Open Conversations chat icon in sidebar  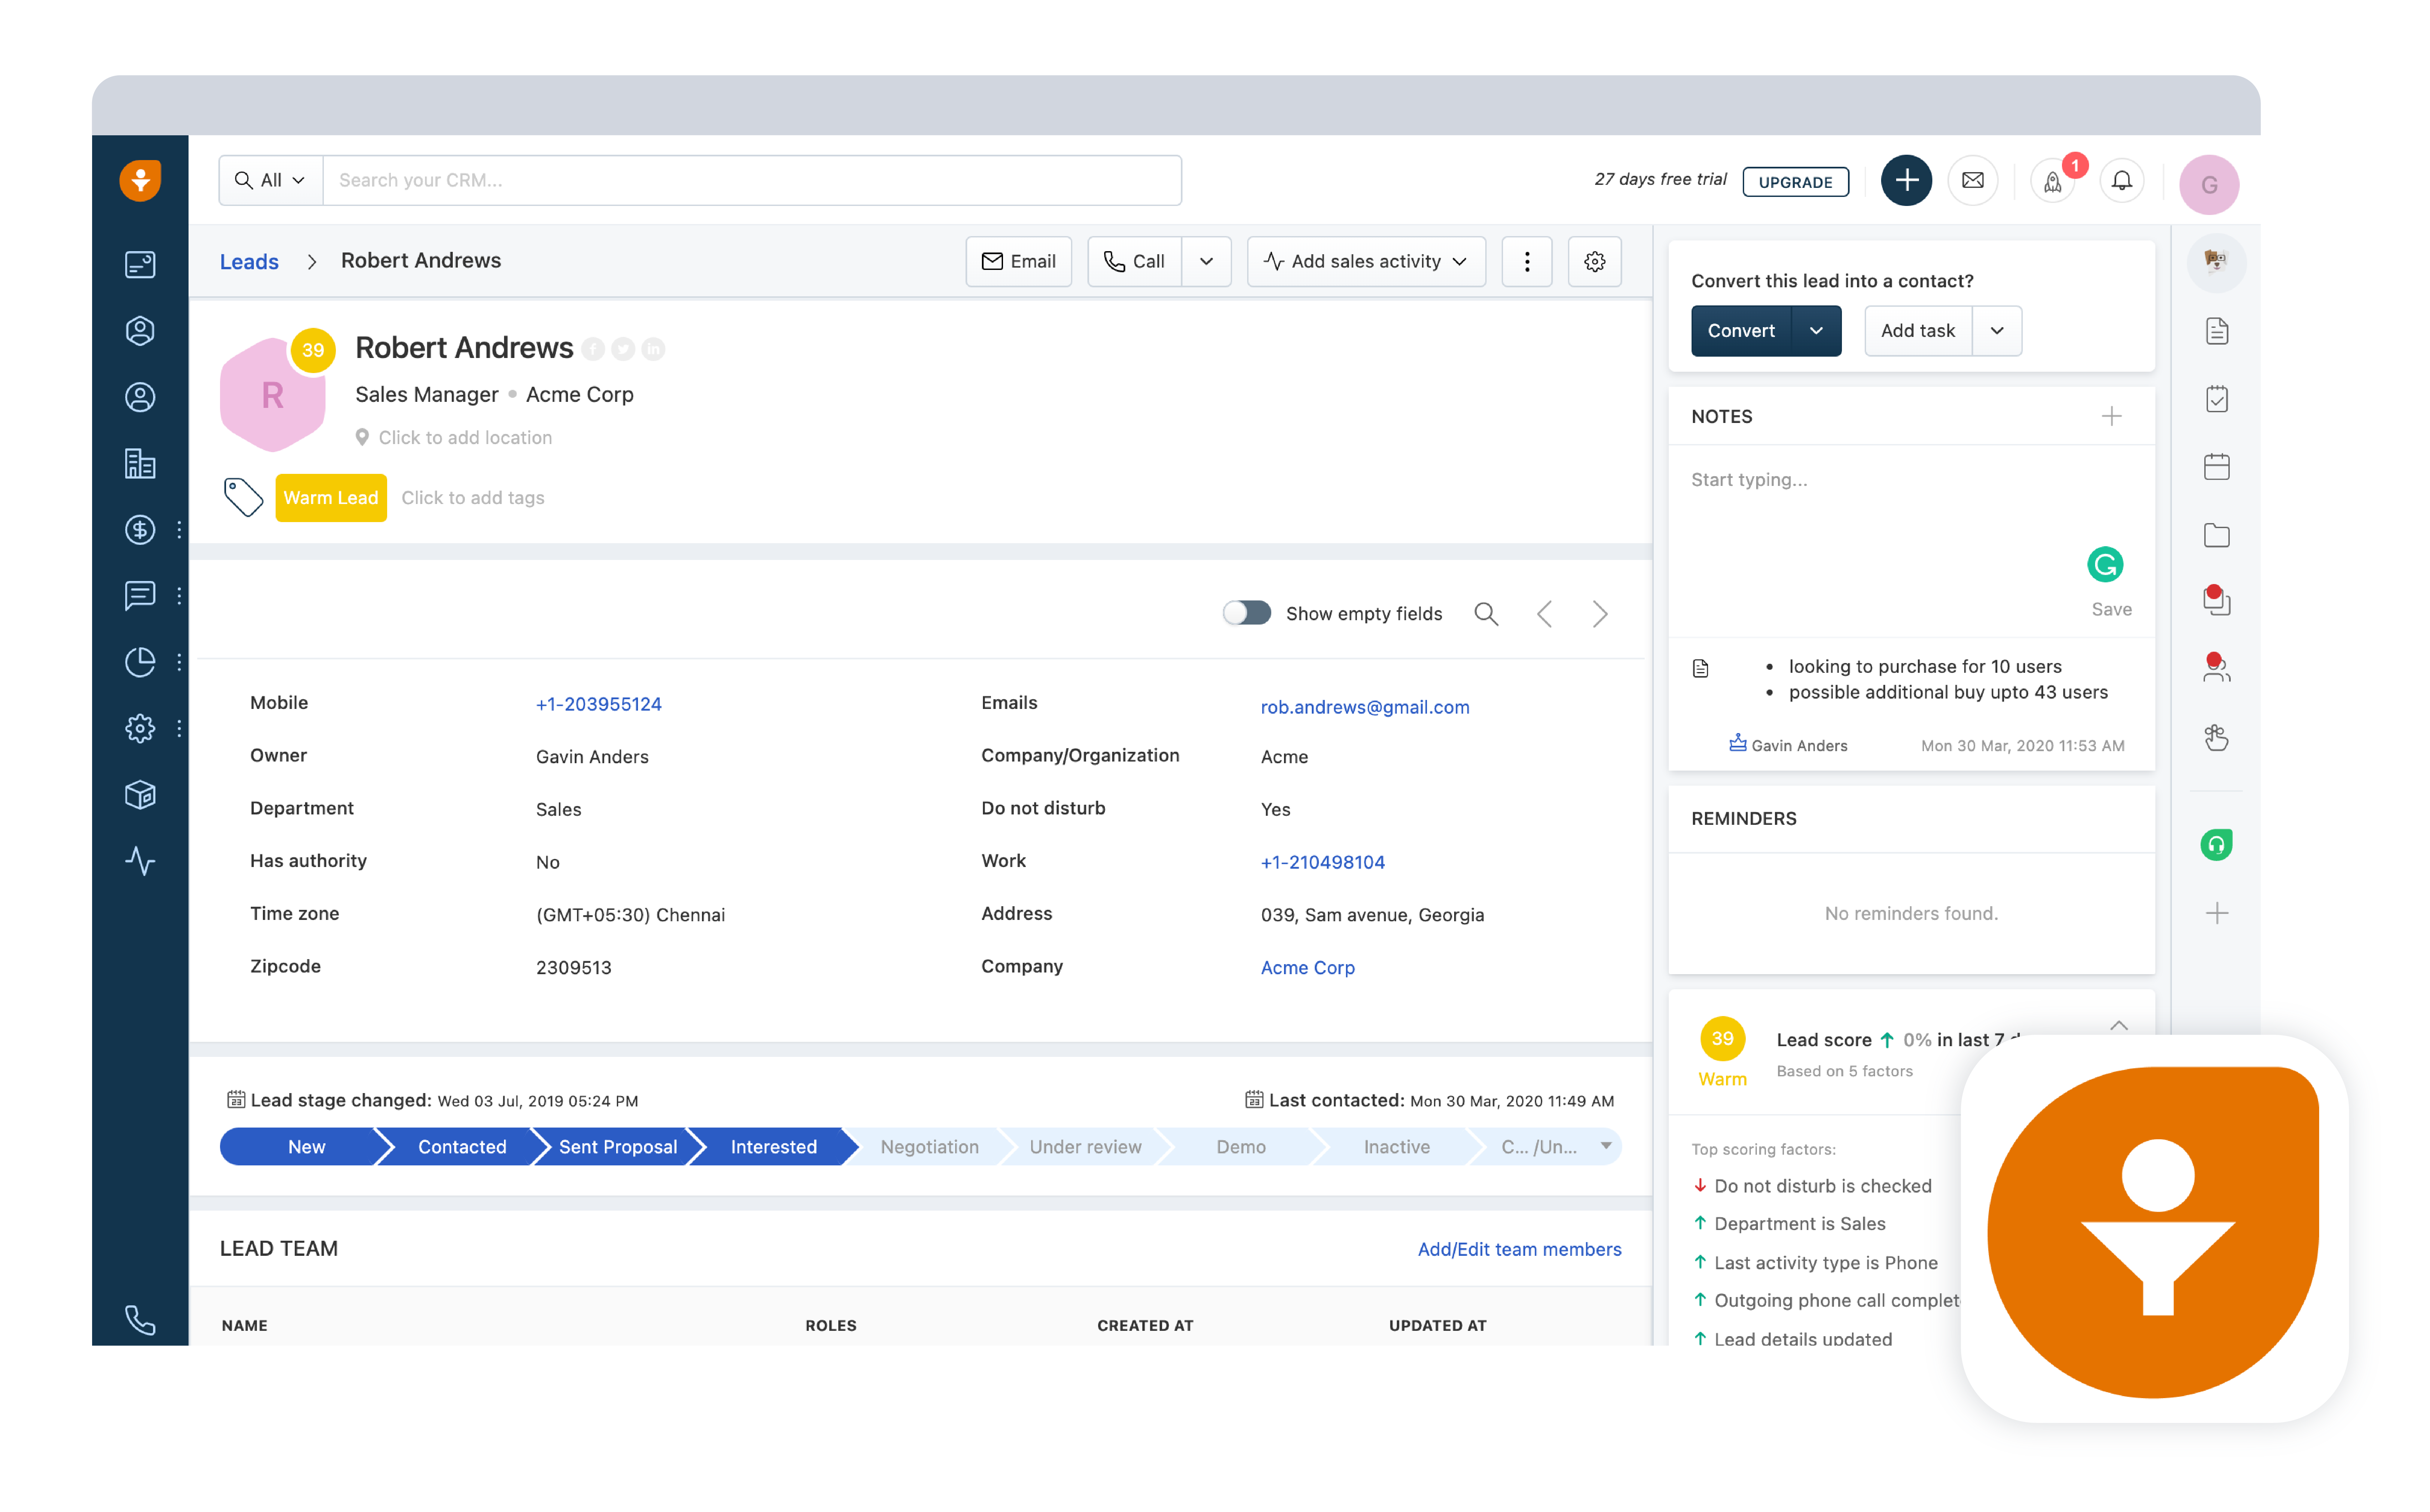(140, 596)
